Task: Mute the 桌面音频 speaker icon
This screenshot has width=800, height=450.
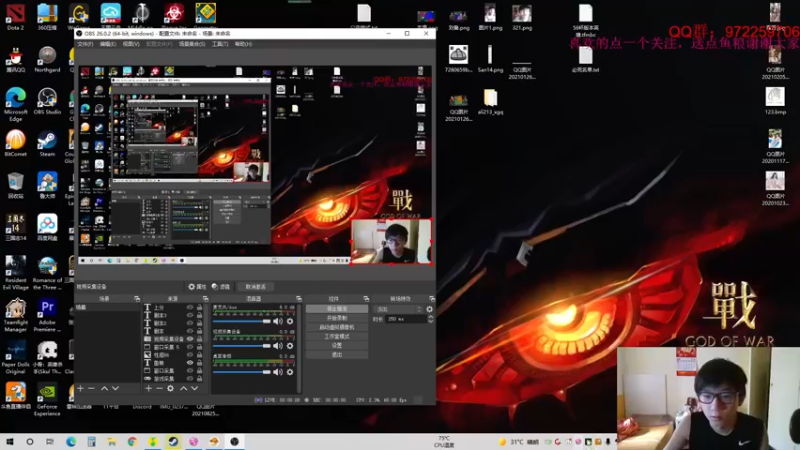Action: click(278, 372)
